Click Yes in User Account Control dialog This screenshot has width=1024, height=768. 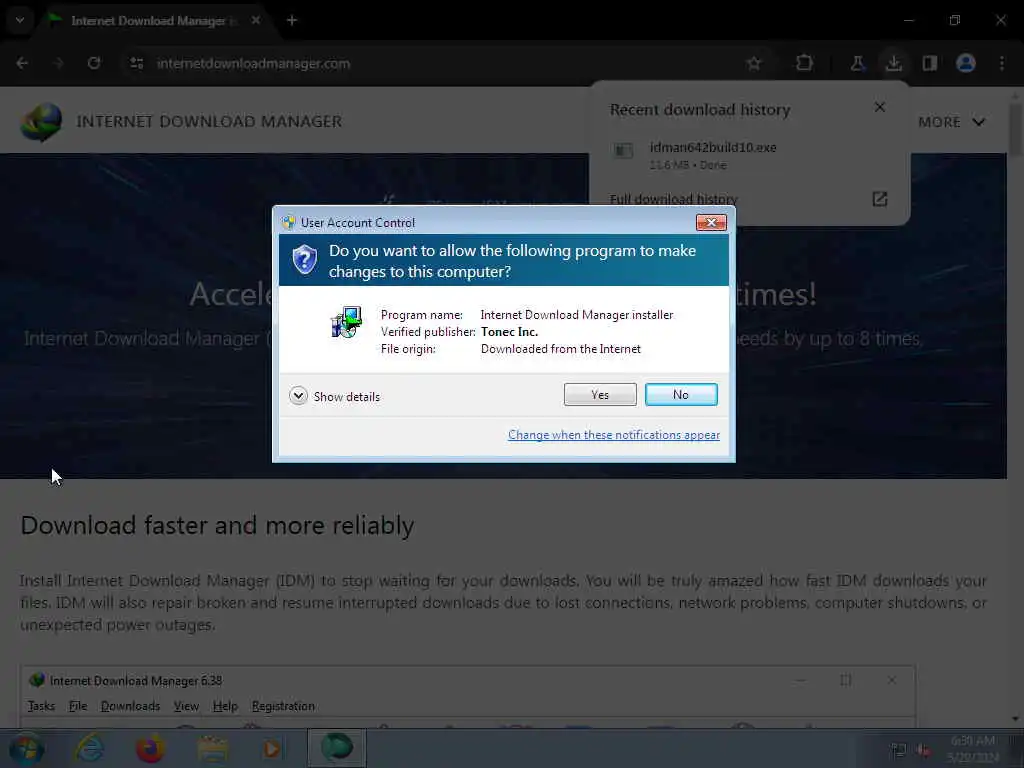point(600,394)
